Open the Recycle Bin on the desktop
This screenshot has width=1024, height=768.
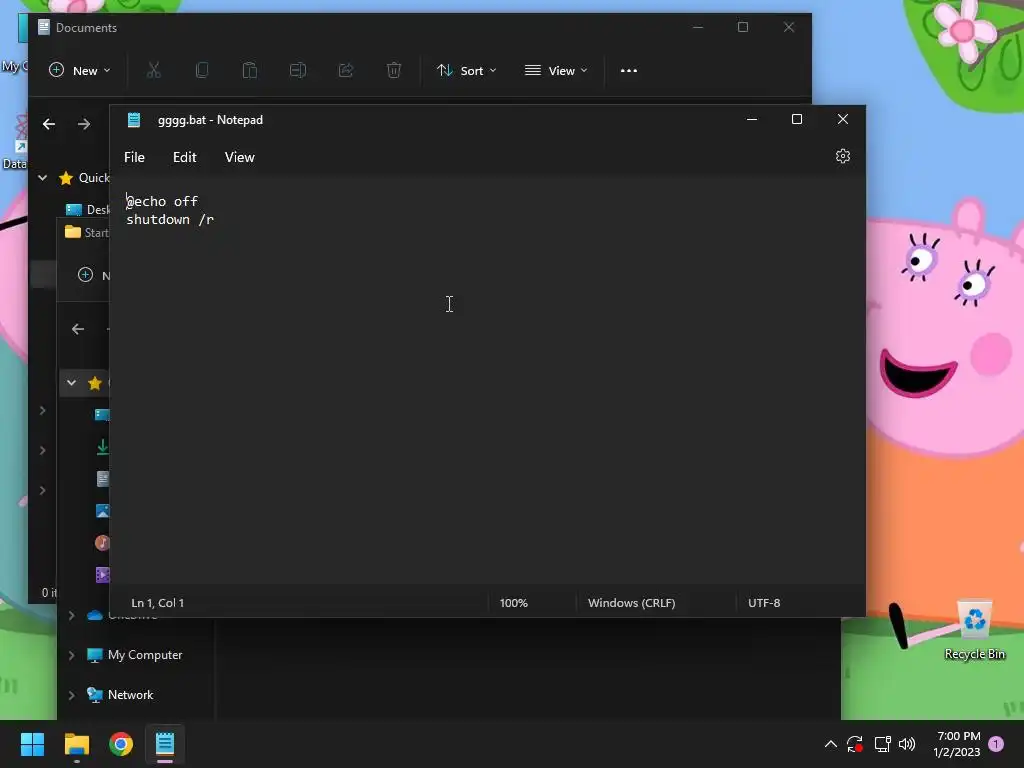974,630
